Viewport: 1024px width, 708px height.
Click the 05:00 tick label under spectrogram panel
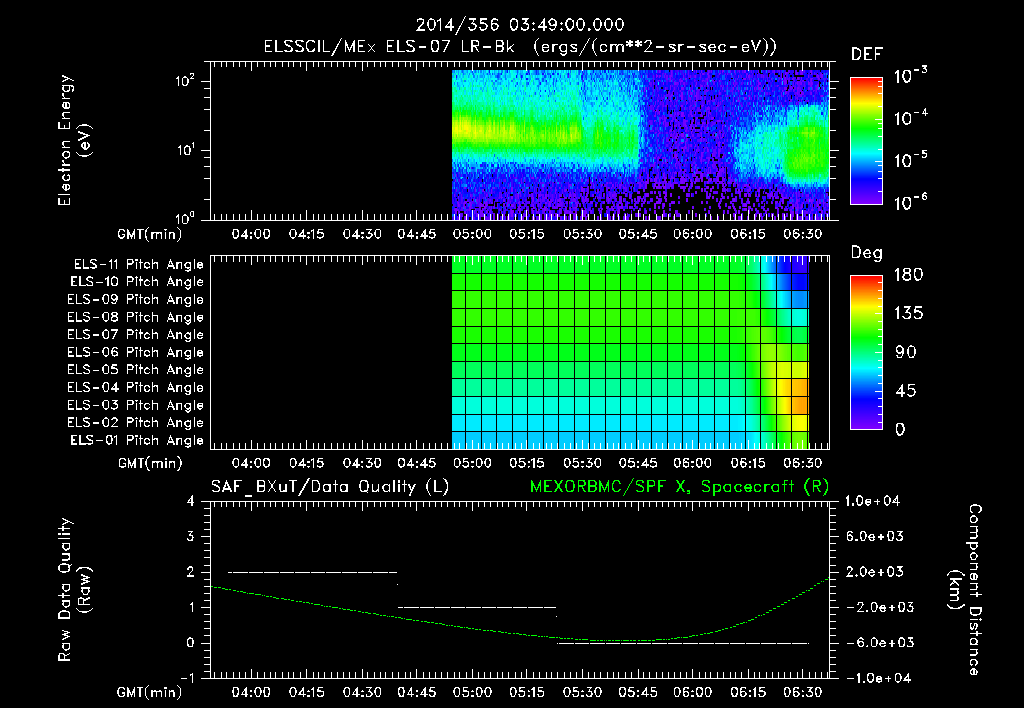(x=472, y=234)
